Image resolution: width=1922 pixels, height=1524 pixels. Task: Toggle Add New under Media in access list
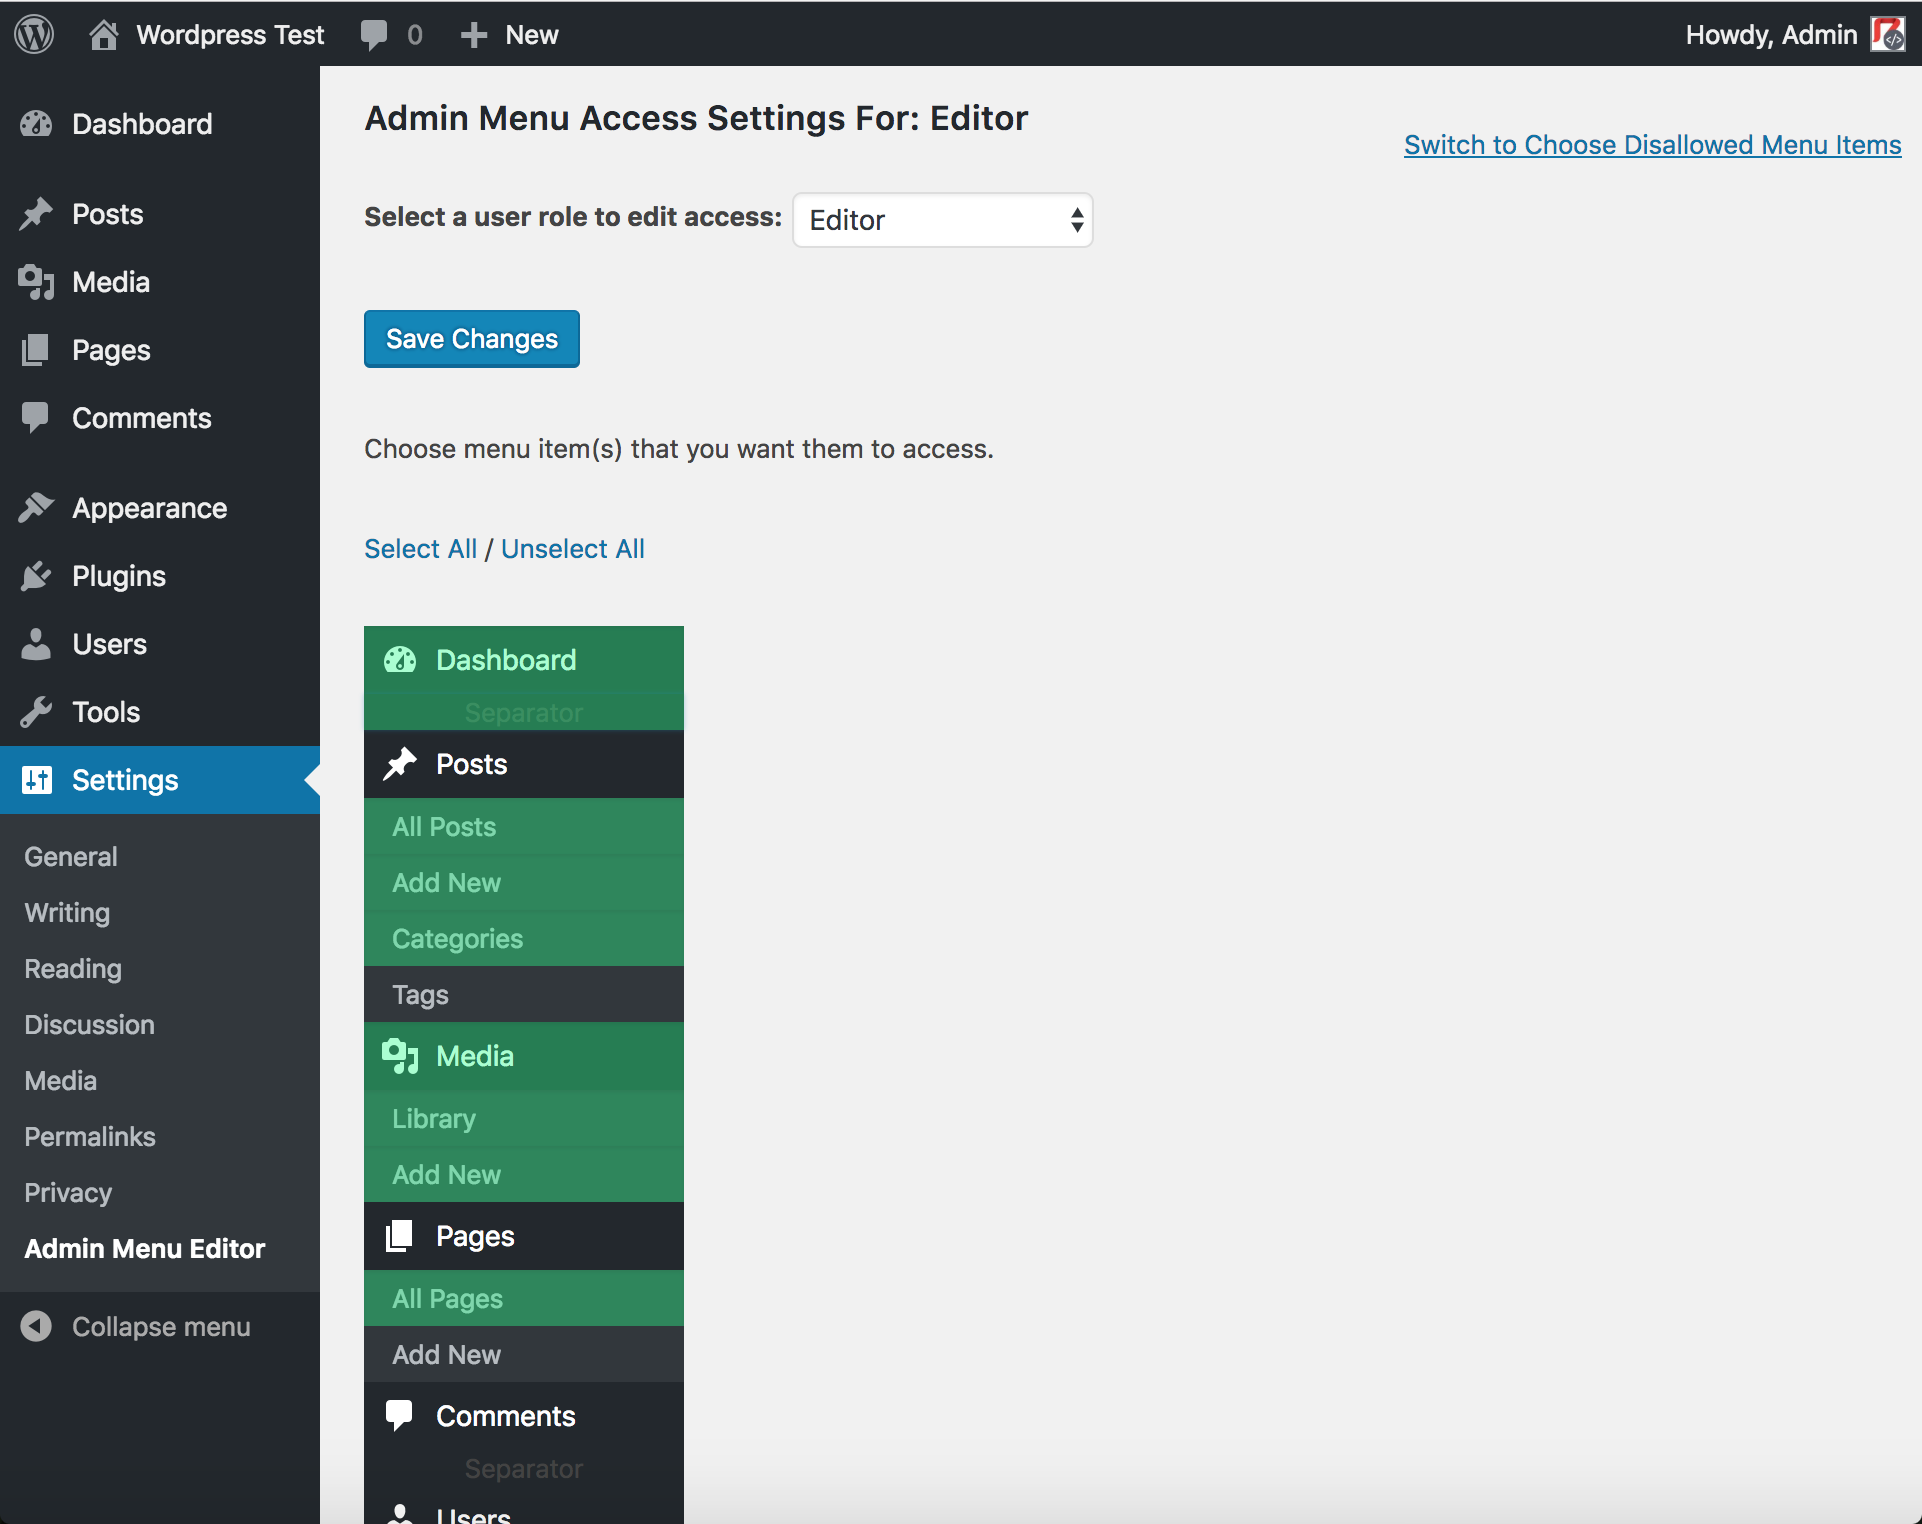pyautogui.click(x=524, y=1174)
